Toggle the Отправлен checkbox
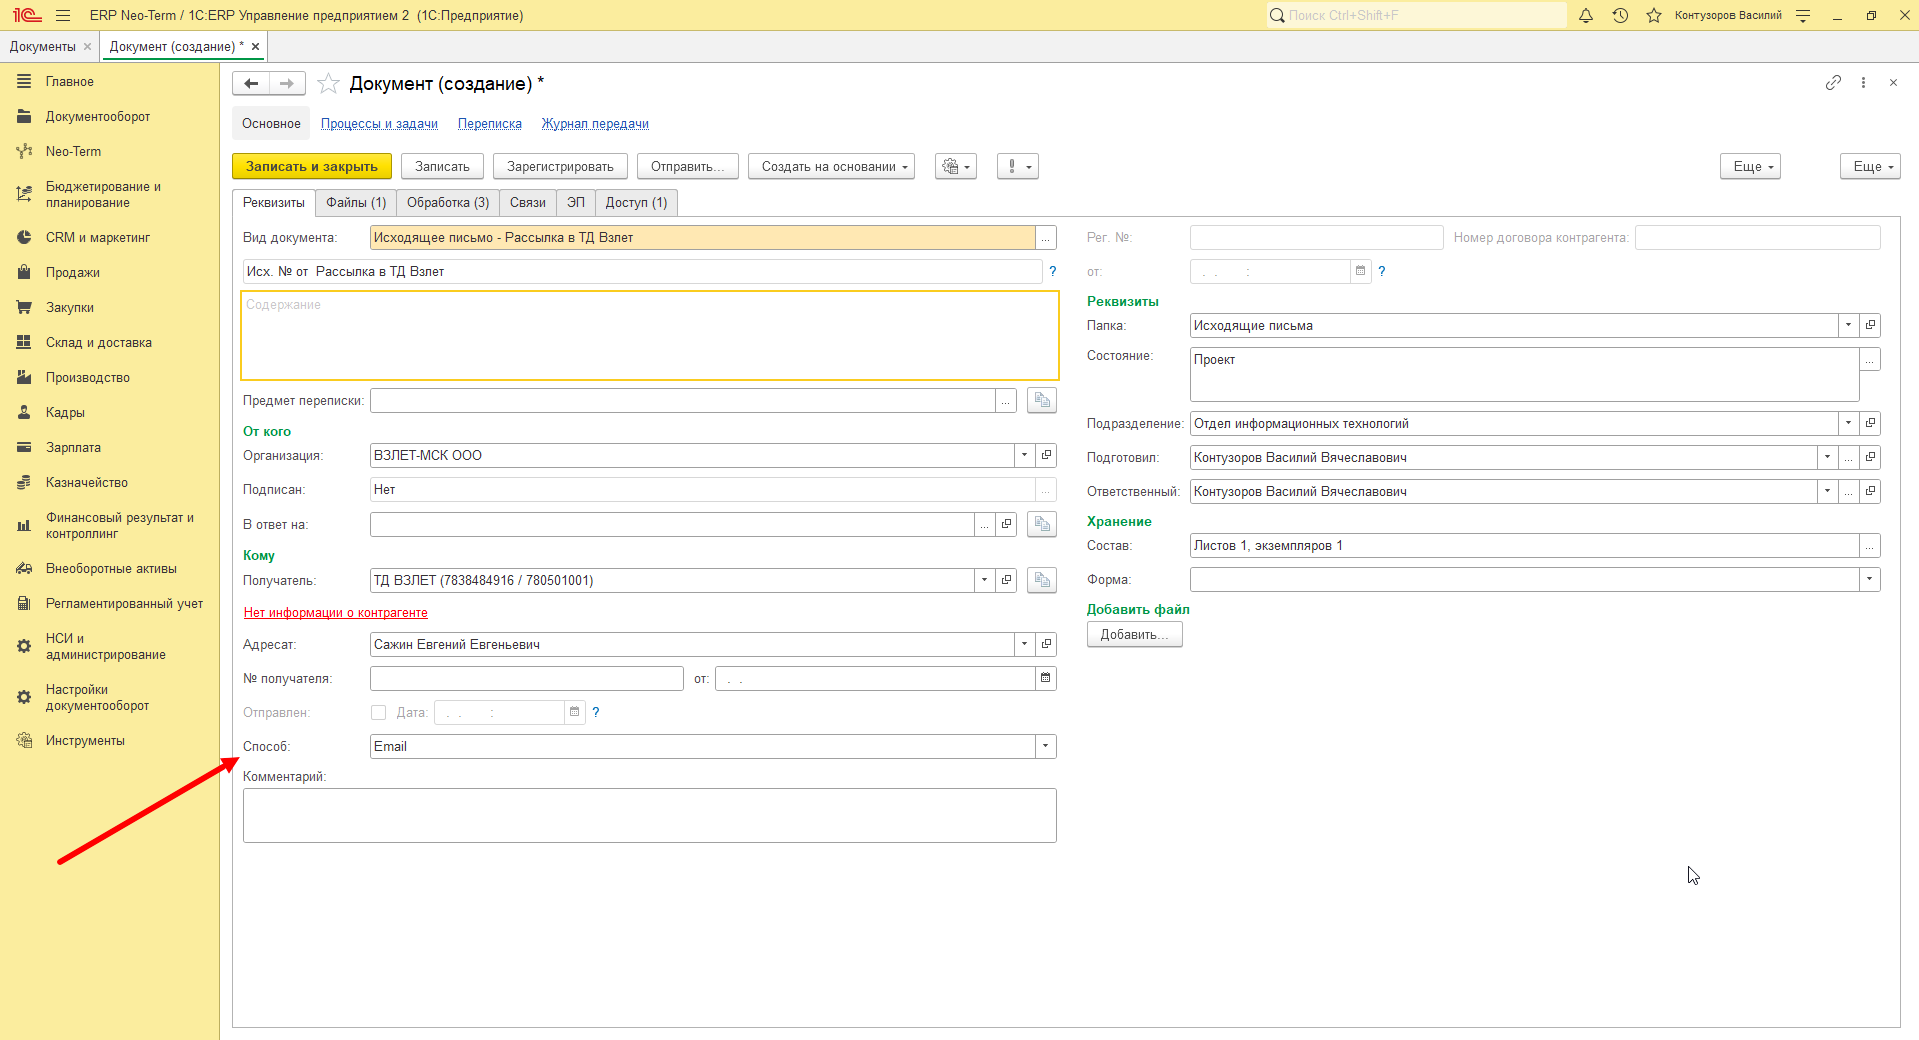Viewport: 1919px width, 1040px height. [x=378, y=712]
